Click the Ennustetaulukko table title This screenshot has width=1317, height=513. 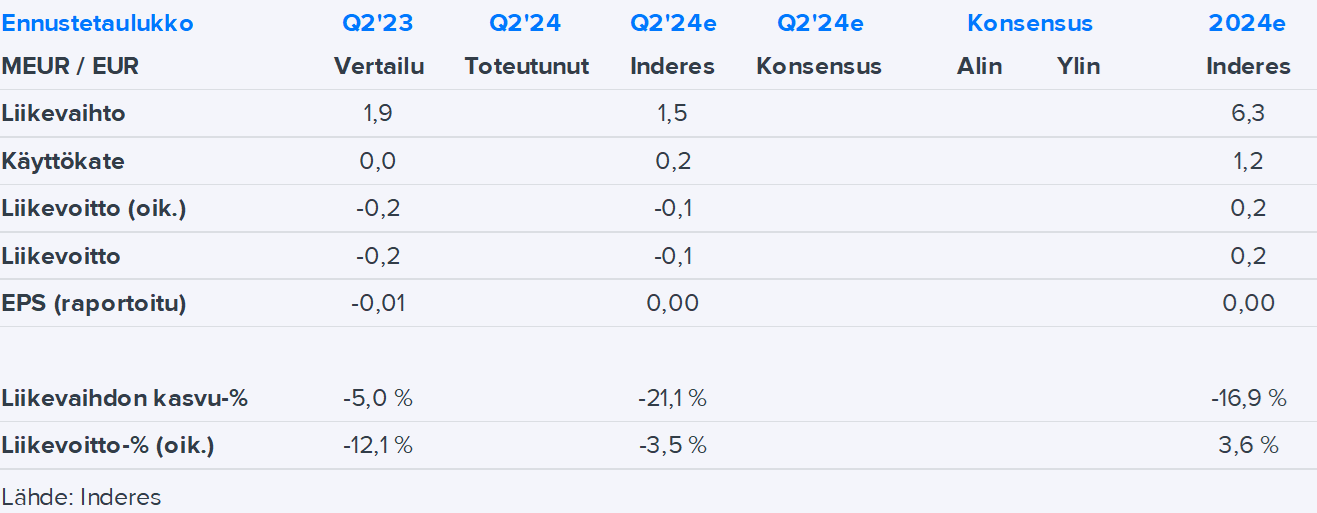[x=98, y=23]
